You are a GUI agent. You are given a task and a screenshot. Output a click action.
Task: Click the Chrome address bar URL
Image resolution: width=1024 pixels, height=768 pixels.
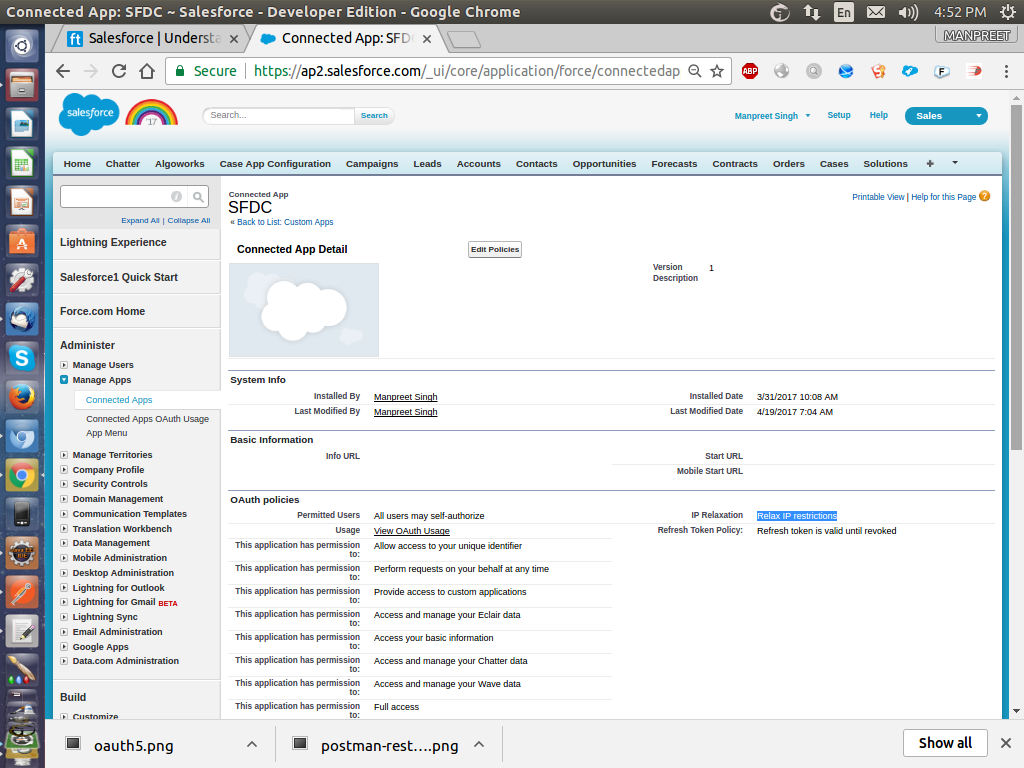[x=466, y=71]
